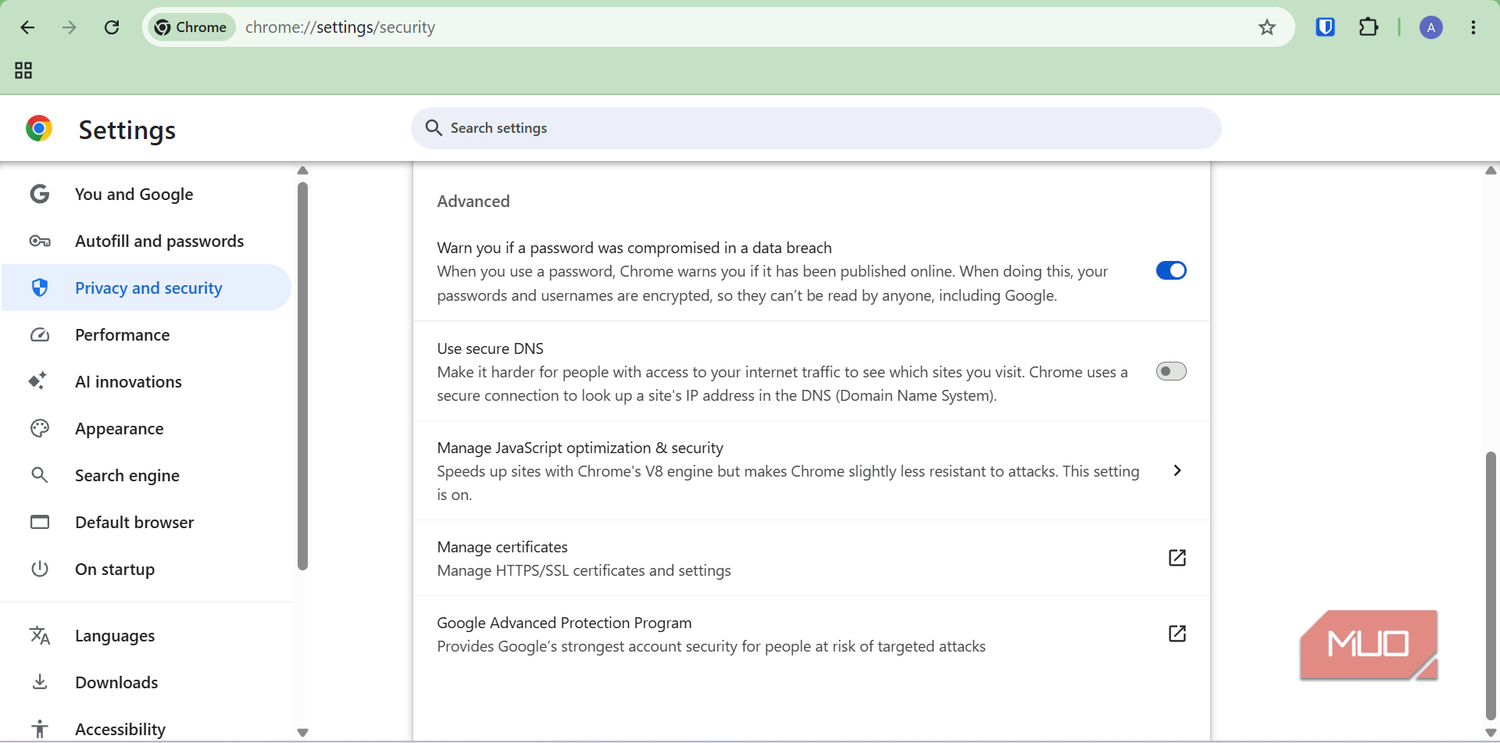Click the main page scrollbar up arrow
1500x743 pixels.
point(1491,171)
